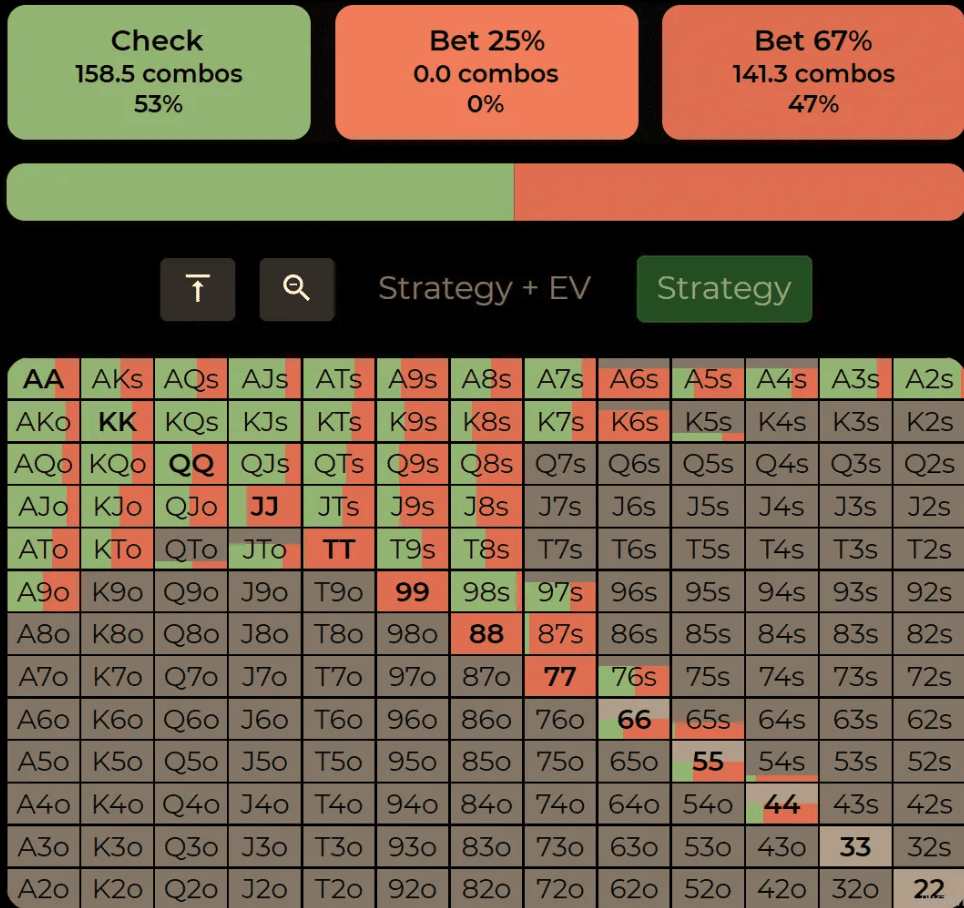
Task: Select the 87s suited connector cell
Action: pos(560,635)
